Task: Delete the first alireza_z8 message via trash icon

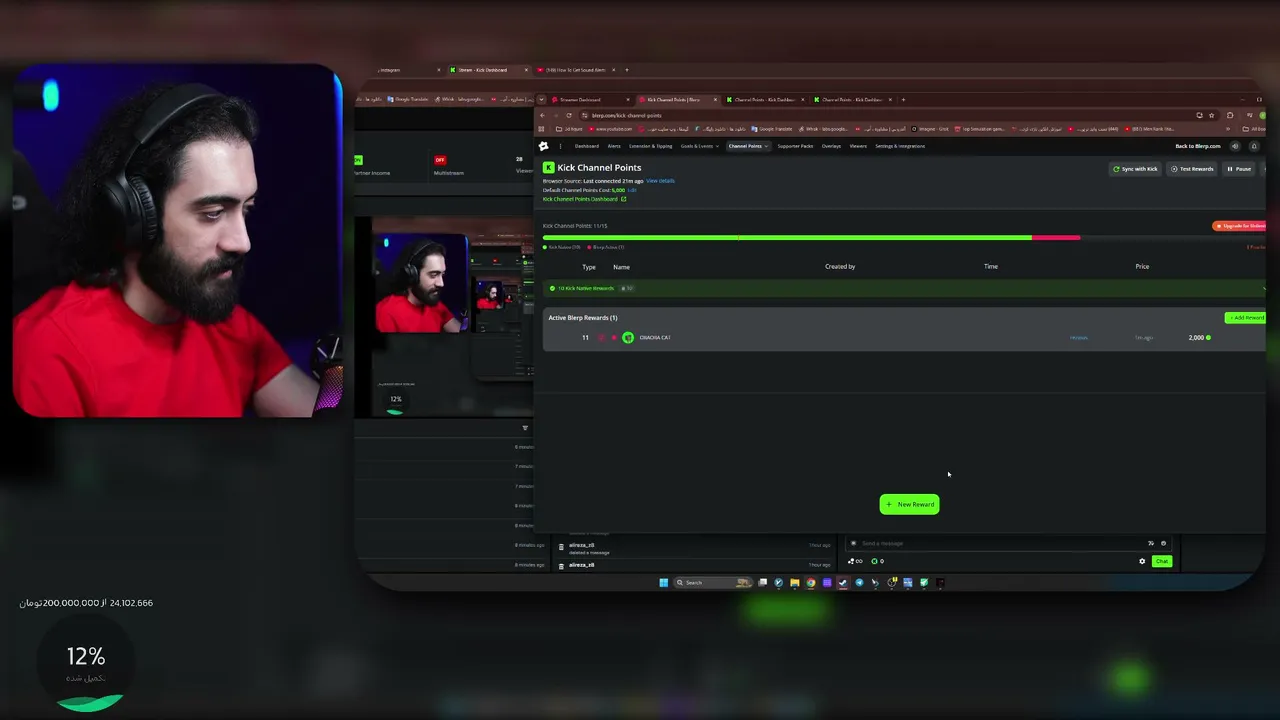Action: tap(561, 547)
